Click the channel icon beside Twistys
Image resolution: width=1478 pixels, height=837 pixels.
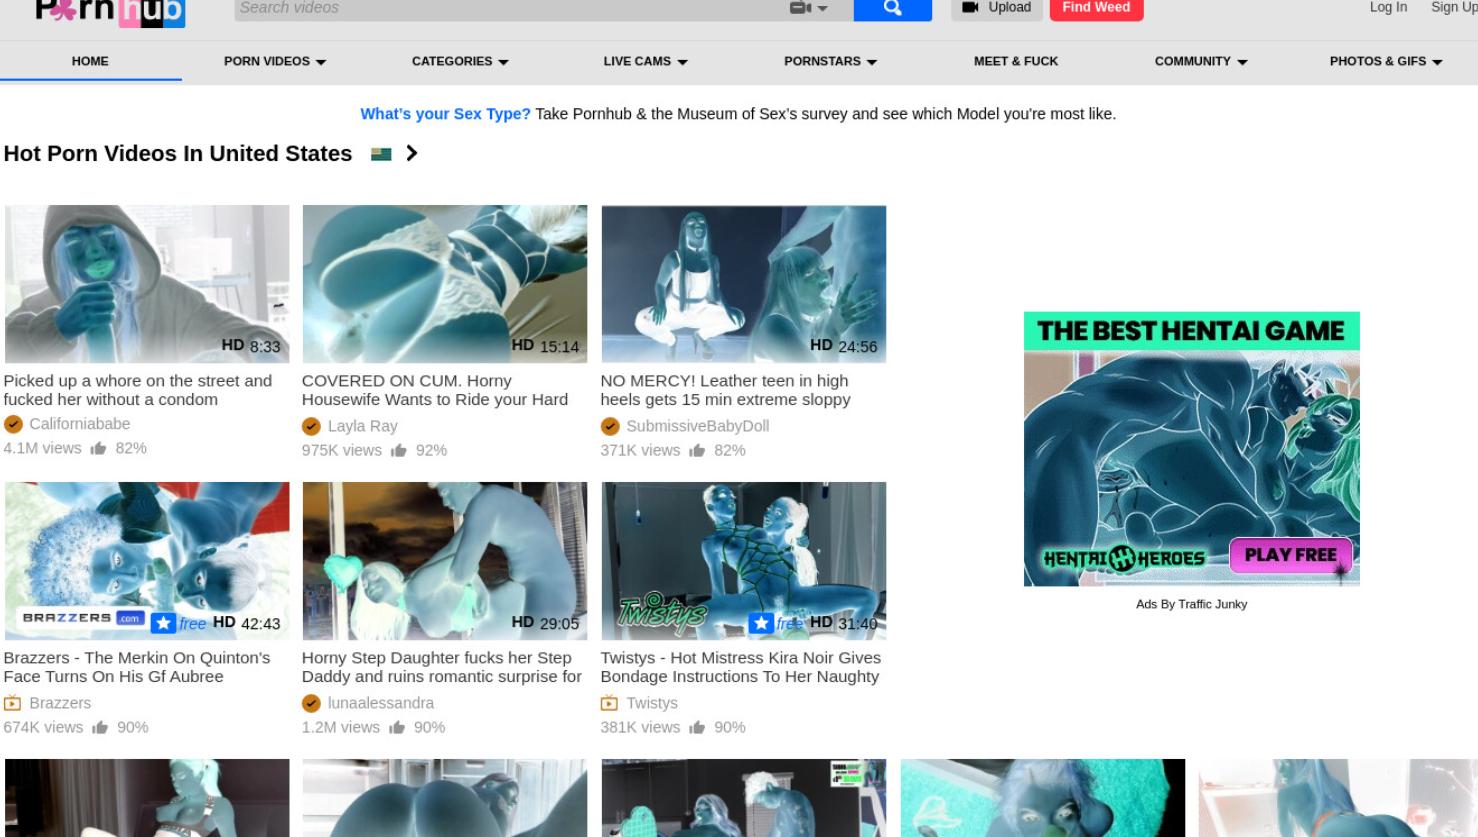pos(609,703)
